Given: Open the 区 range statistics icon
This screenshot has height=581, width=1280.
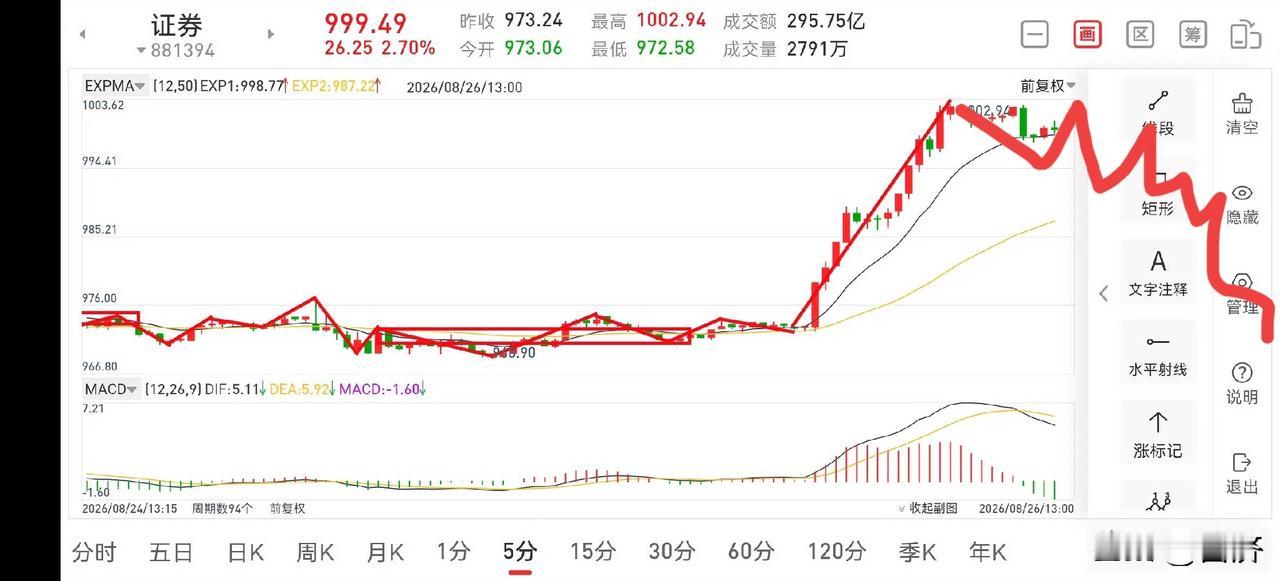Looking at the screenshot, I should (x=1140, y=34).
